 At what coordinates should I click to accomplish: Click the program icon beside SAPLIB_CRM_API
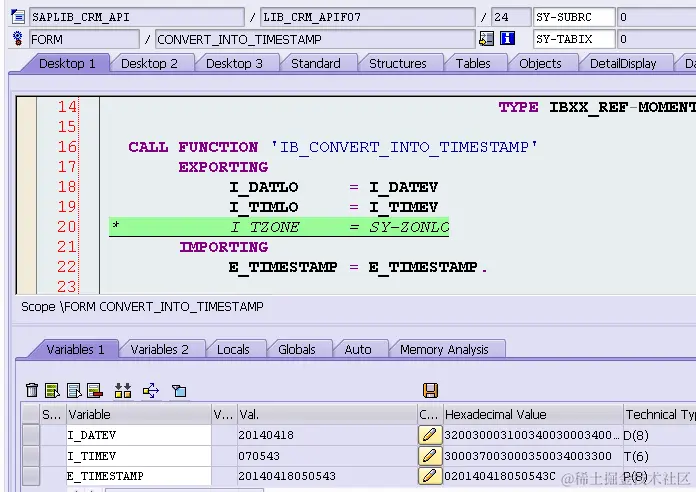[x=18, y=17]
